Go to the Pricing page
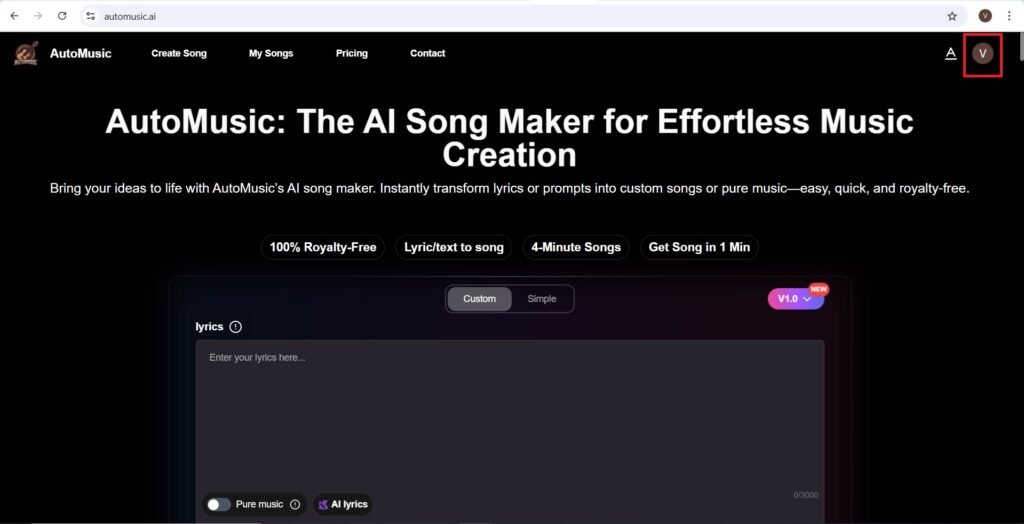The height and width of the screenshot is (524, 1024). click(x=352, y=54)
